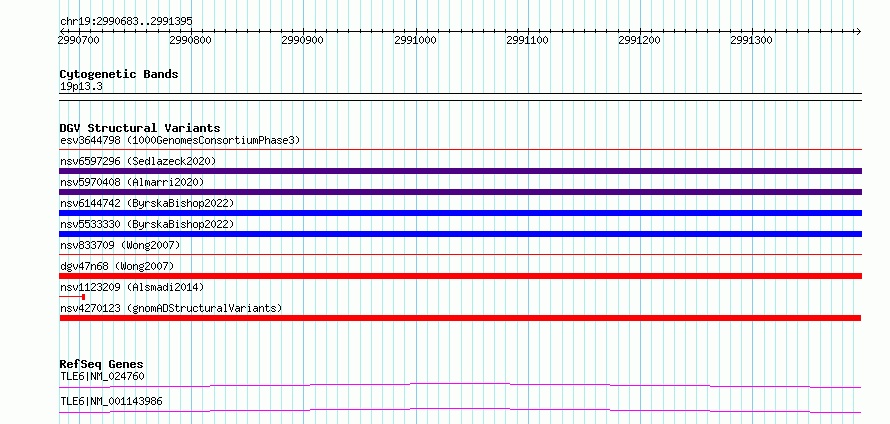The height and width of the screenshot is (424, 890).
Task: Select the purple nsv5970408 Almarri2020 bar
Action: [460, 192]
